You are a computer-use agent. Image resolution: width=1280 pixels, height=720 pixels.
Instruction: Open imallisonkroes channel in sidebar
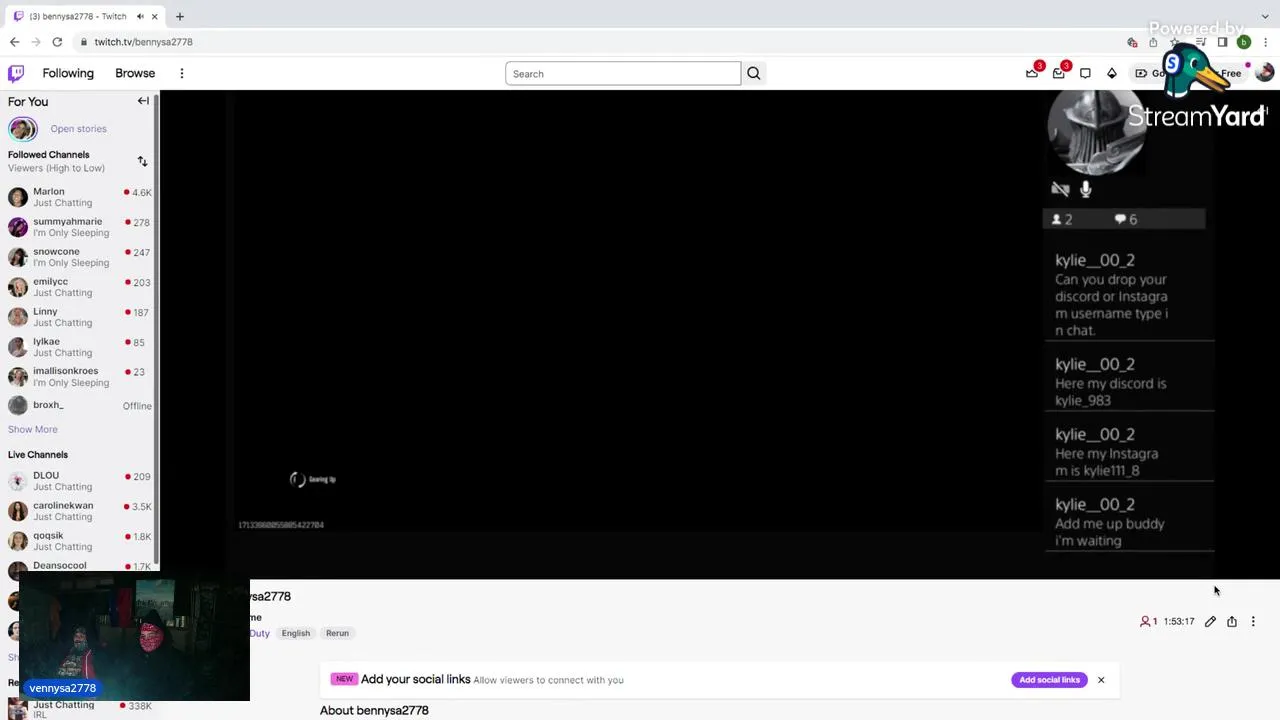[80, 377]
